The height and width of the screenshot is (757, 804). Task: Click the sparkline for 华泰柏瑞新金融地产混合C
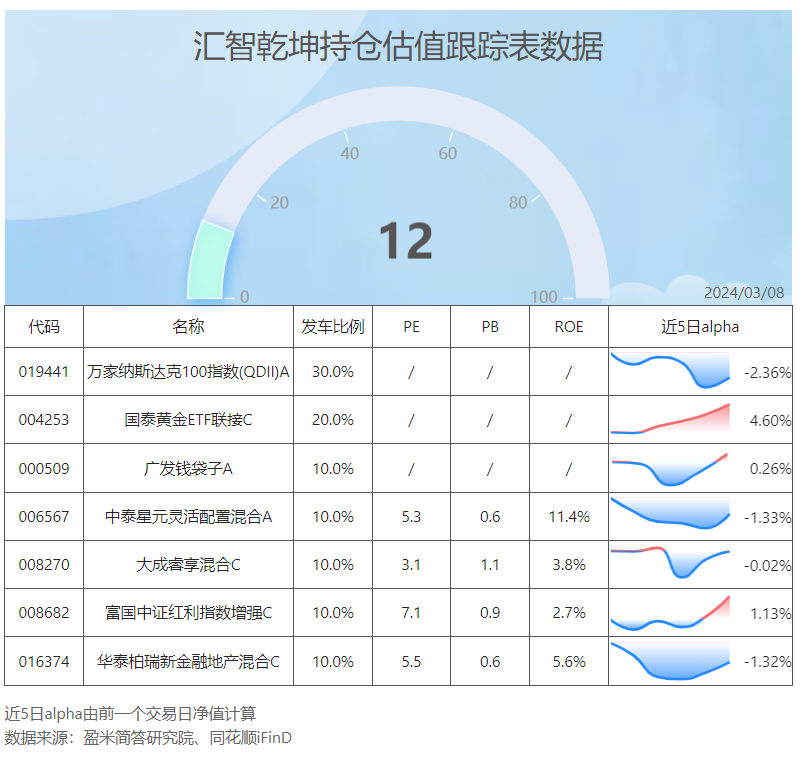tap(670, 661)
